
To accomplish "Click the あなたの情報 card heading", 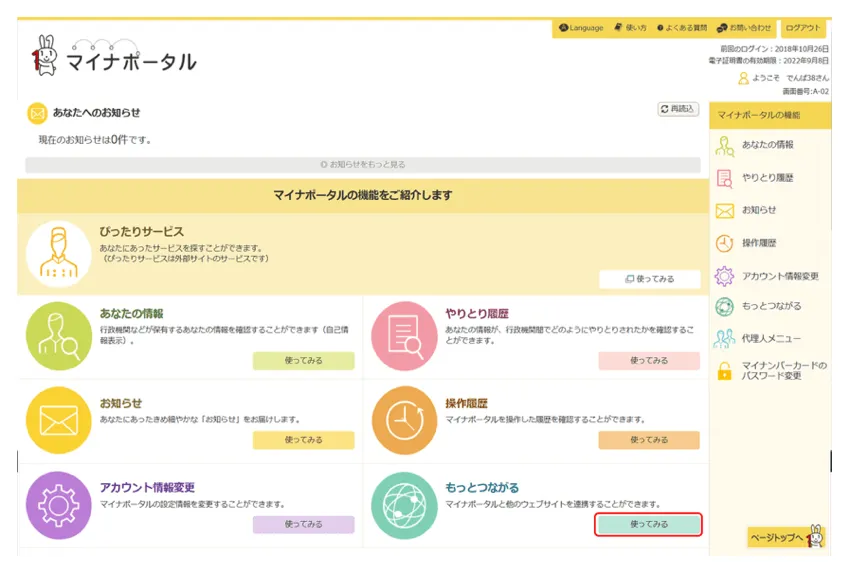I will (131, 313).
